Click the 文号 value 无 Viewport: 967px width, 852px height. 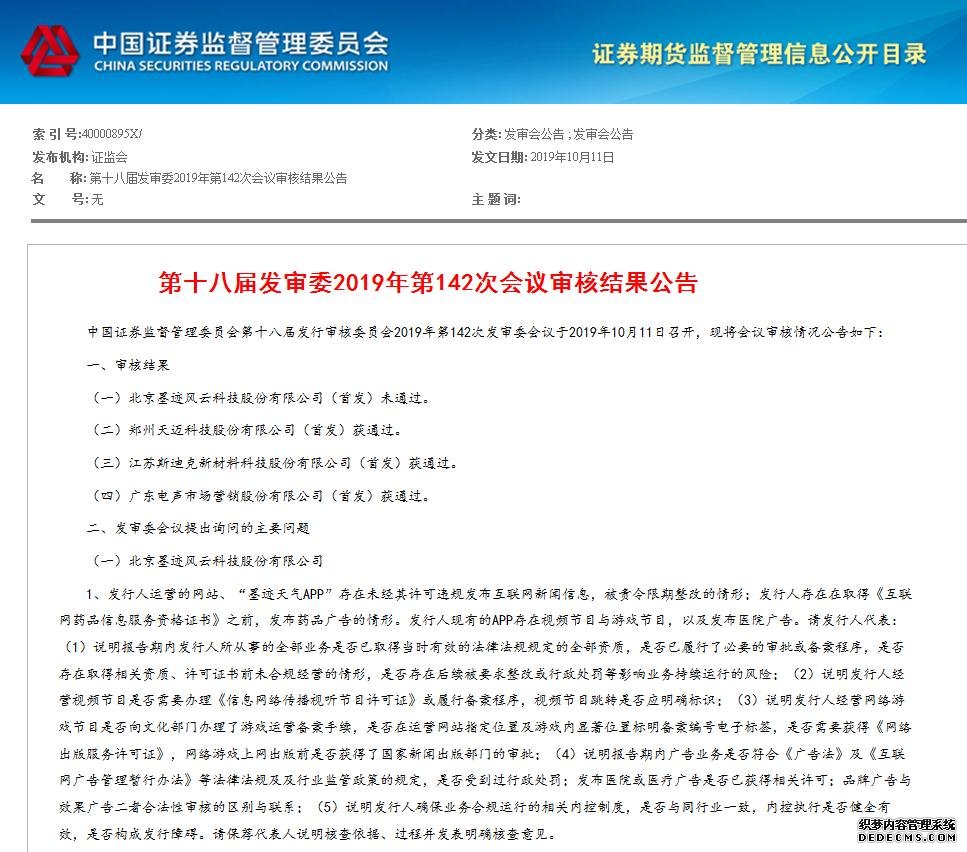click(97, 199)
